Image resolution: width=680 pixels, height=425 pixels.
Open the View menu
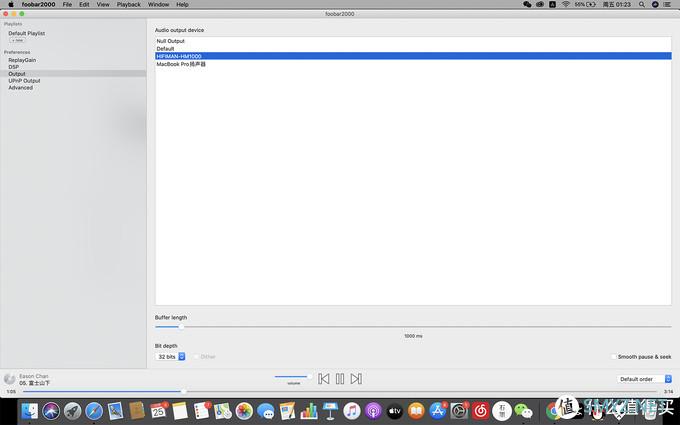pos(103,4)
